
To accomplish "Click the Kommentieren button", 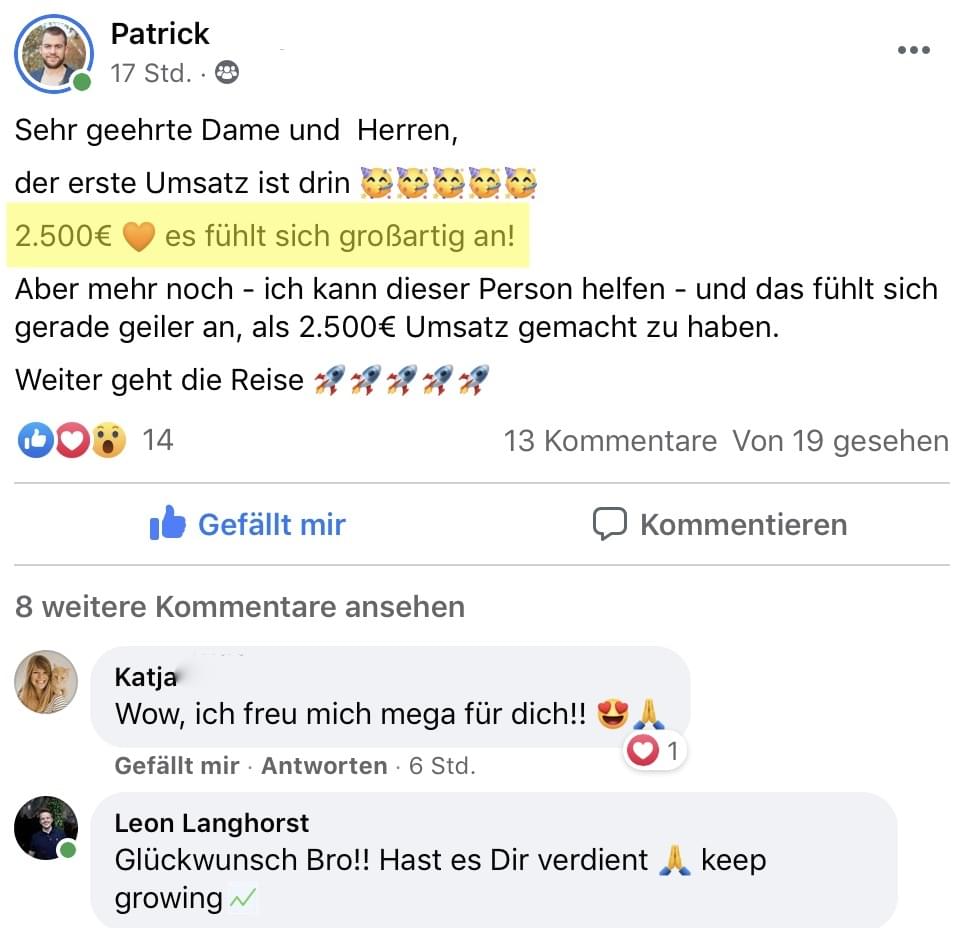I will (720, 524).
